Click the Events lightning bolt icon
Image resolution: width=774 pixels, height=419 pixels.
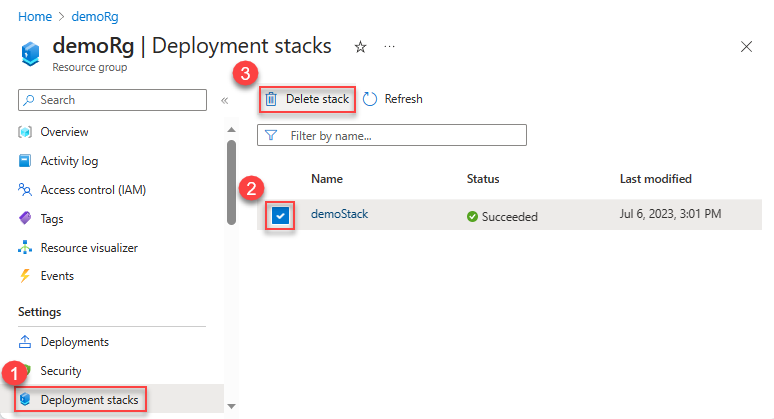coord(25,276)
